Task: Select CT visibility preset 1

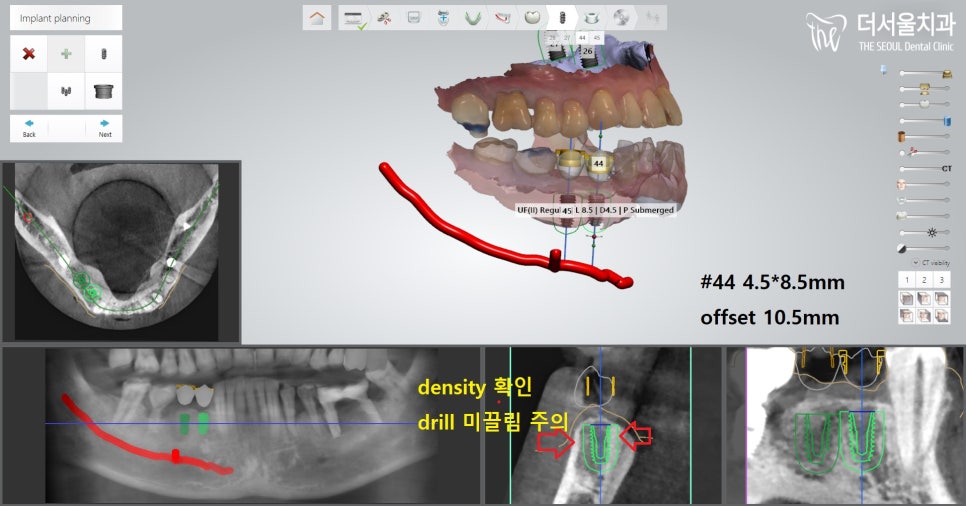Action: pyautogui.click(x=906, y=280)
